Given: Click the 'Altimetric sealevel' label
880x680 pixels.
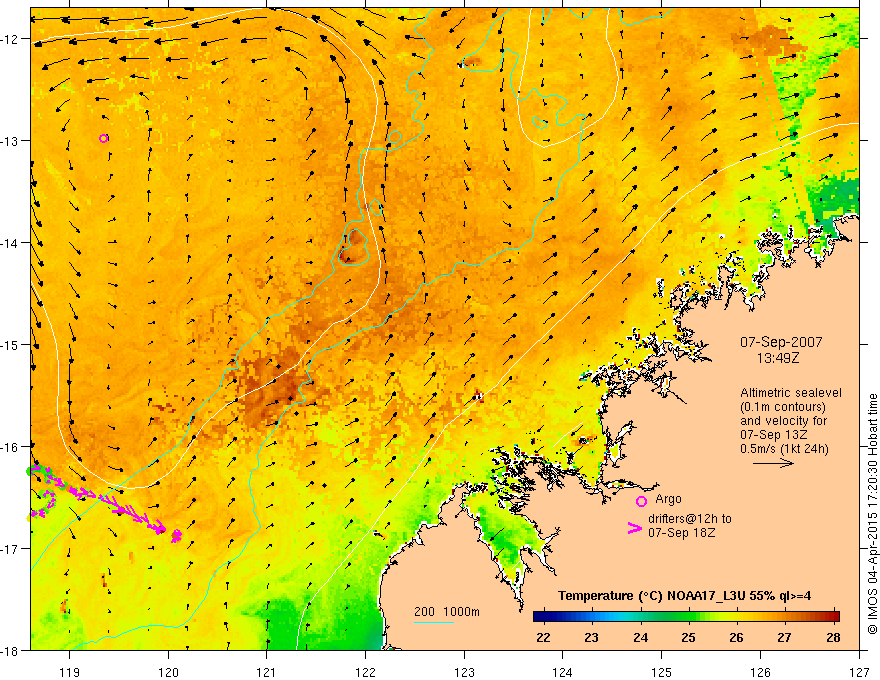Looking at the screenshot, I should [x=791, y=393].
